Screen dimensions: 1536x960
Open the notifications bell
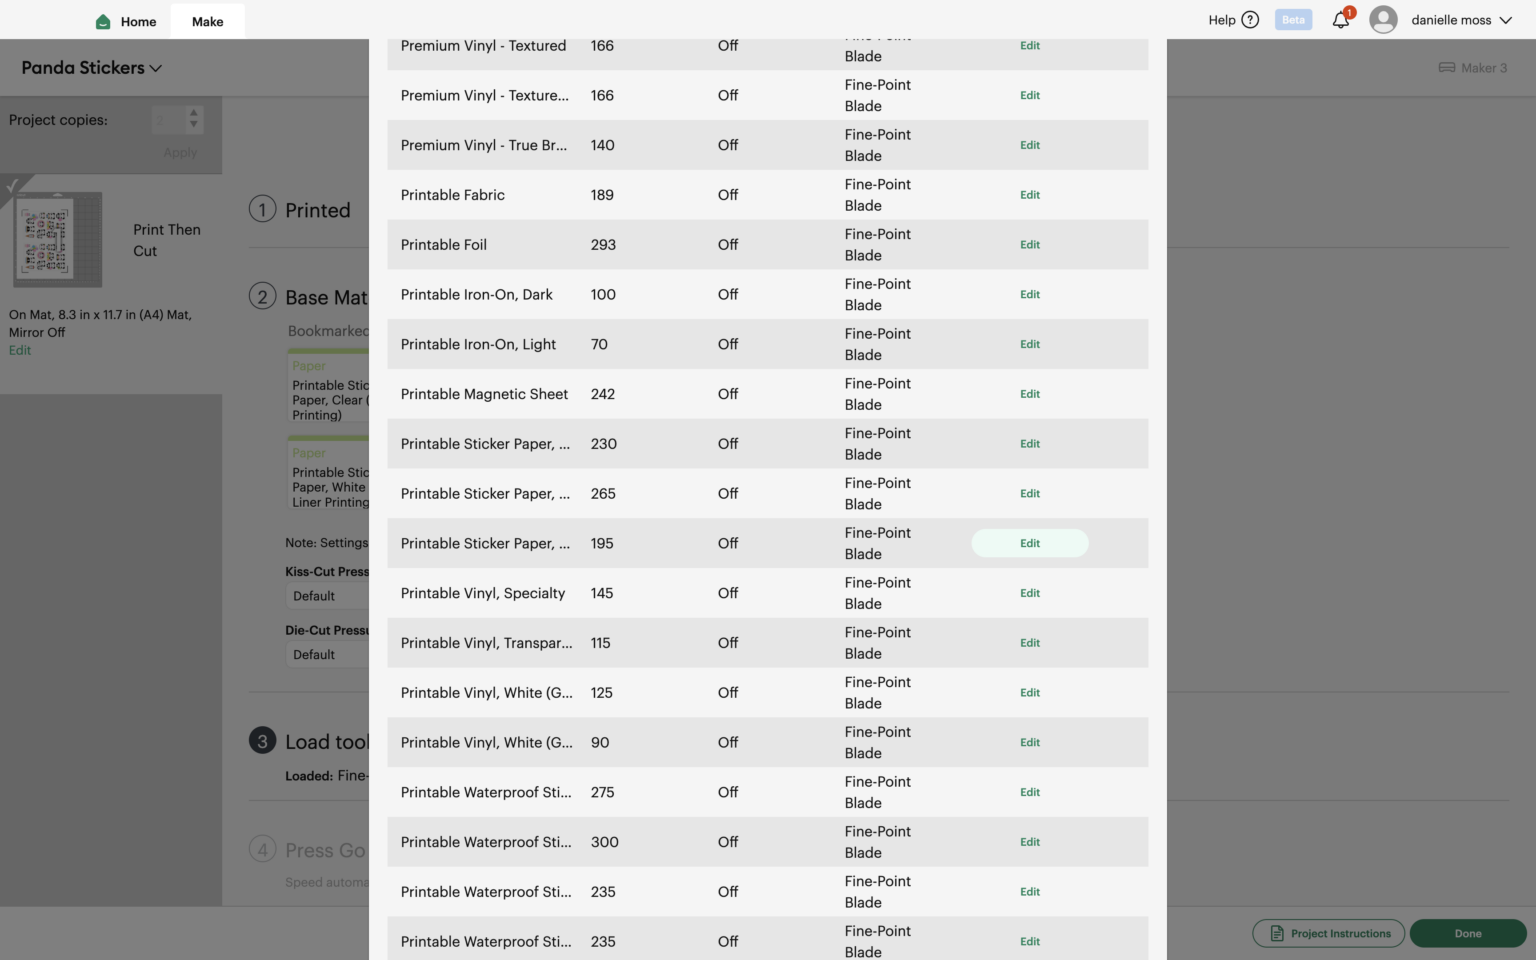(x=1341, y=20)
